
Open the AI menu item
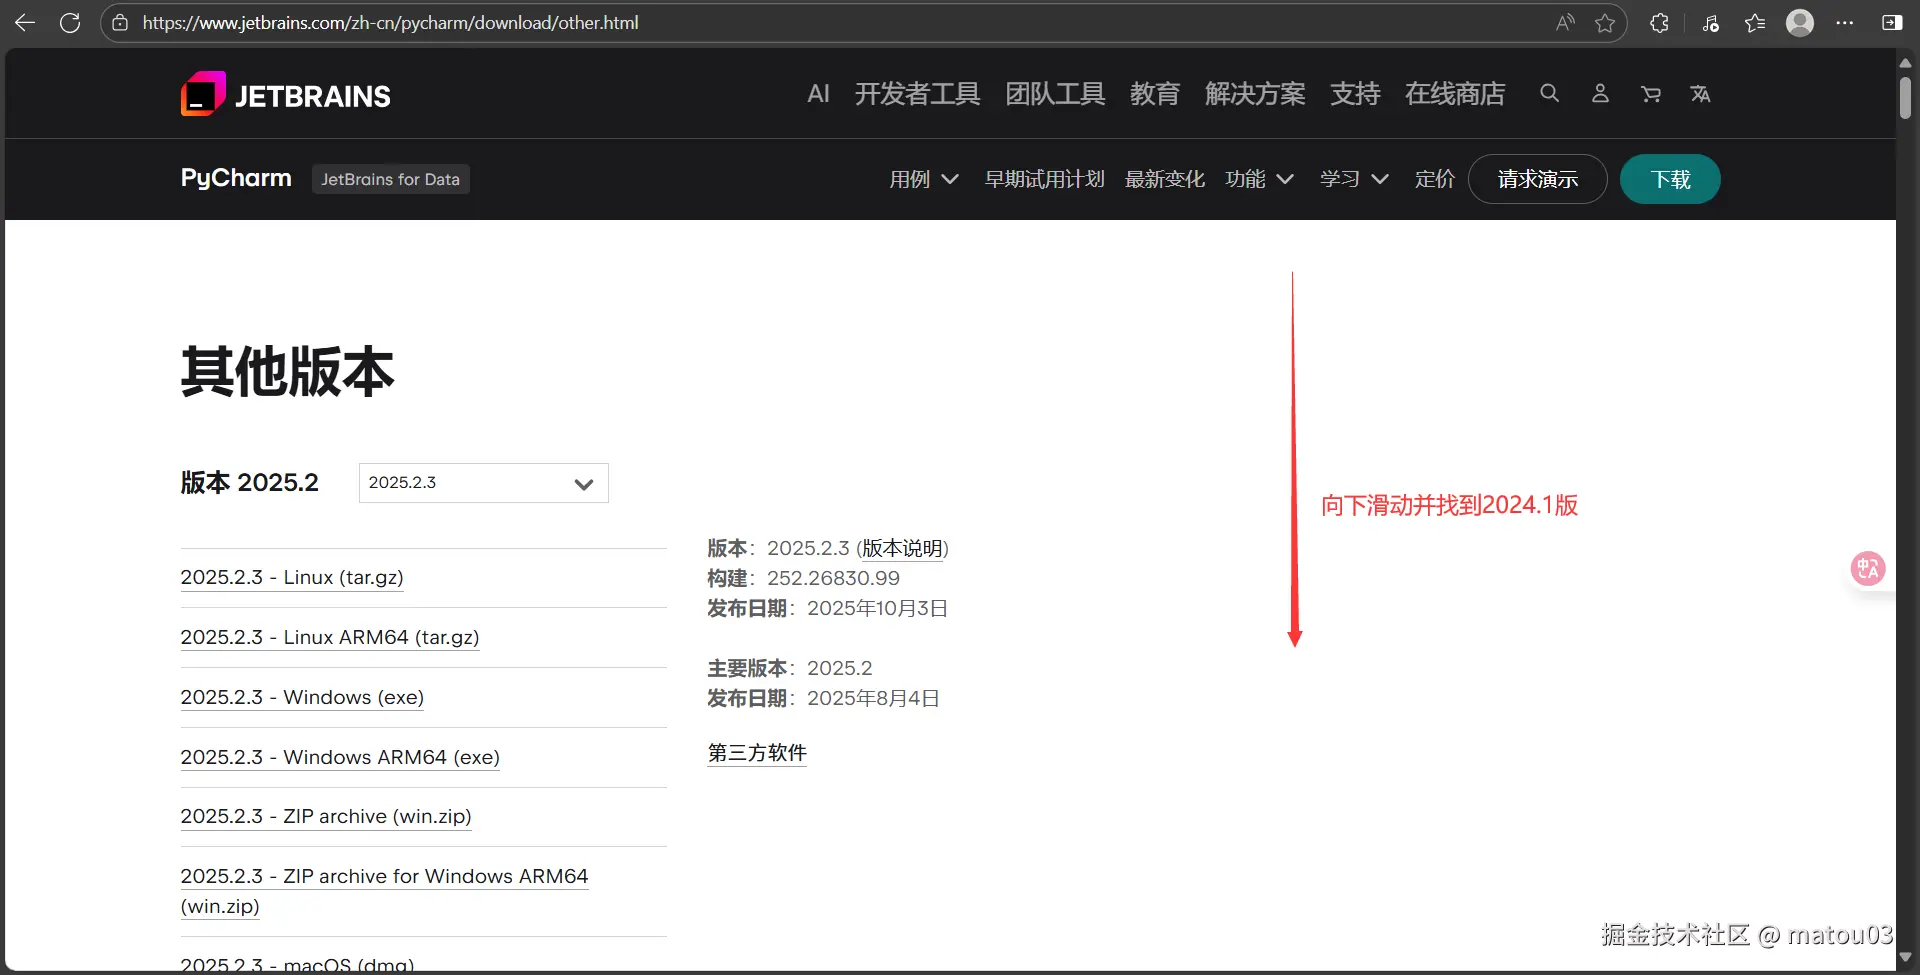point(818,93)
